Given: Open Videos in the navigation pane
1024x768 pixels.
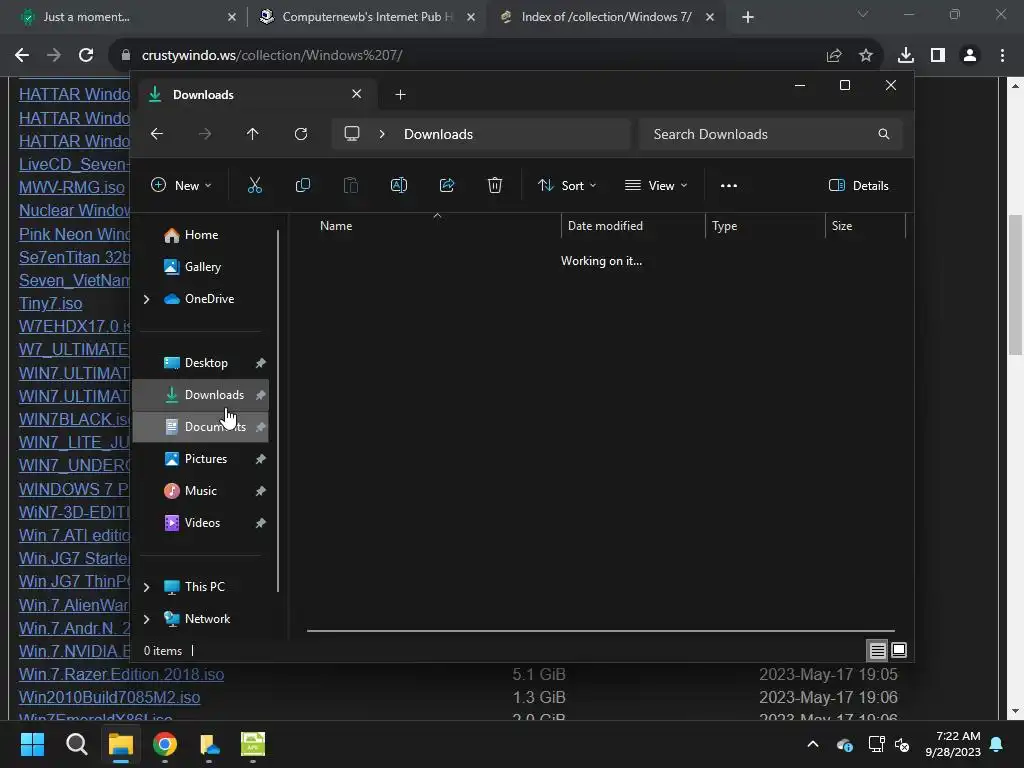Looking at the screenshot, I should tap(201, 523).
